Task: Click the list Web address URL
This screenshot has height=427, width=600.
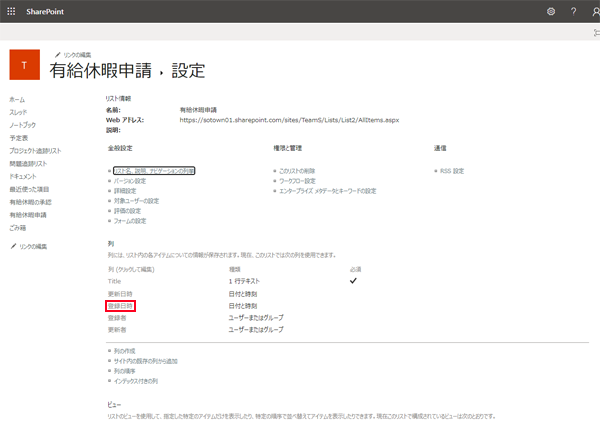Action: 289,120
